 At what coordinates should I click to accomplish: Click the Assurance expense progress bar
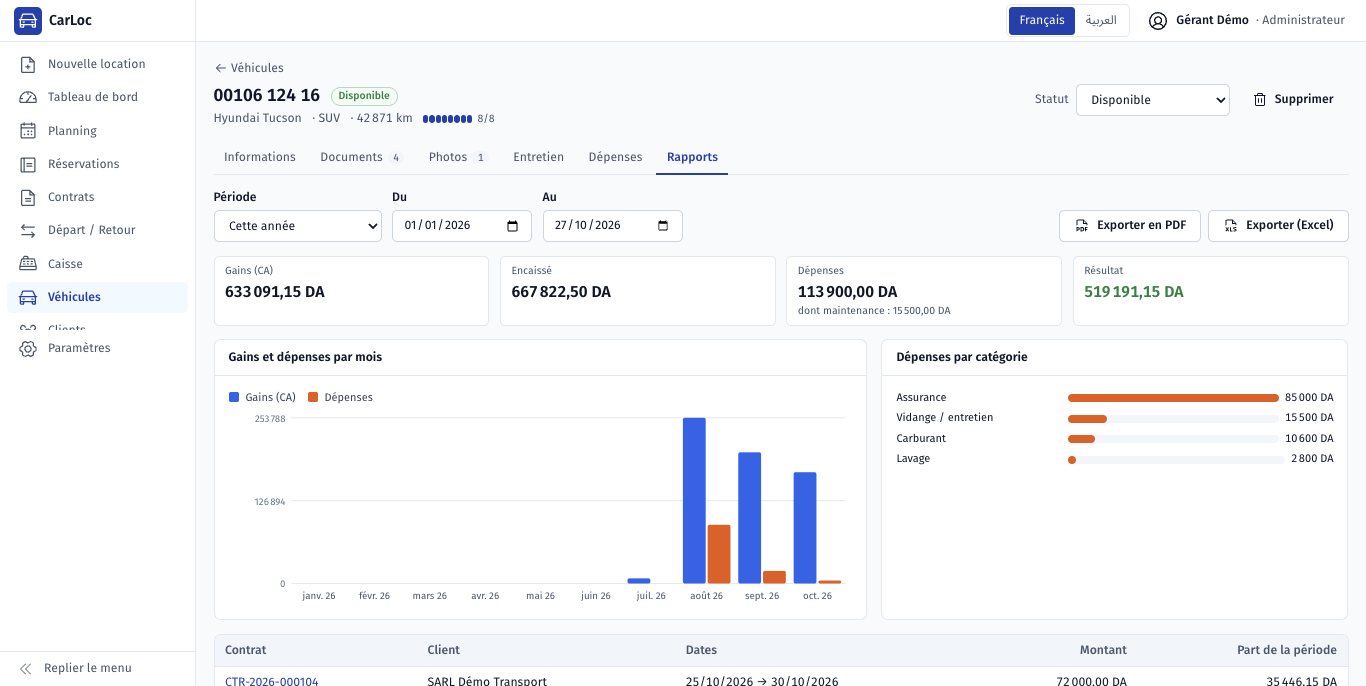(1173, 398)
